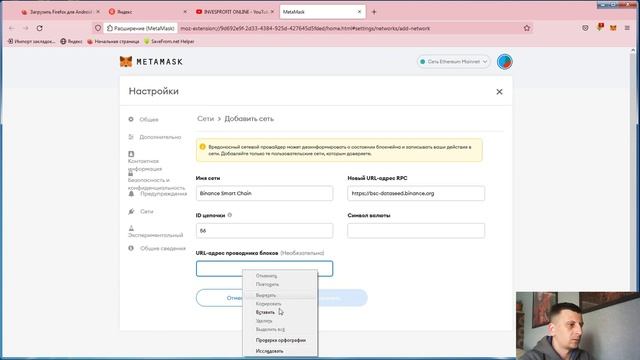Click the Отмена cancel button

[220, 298]
